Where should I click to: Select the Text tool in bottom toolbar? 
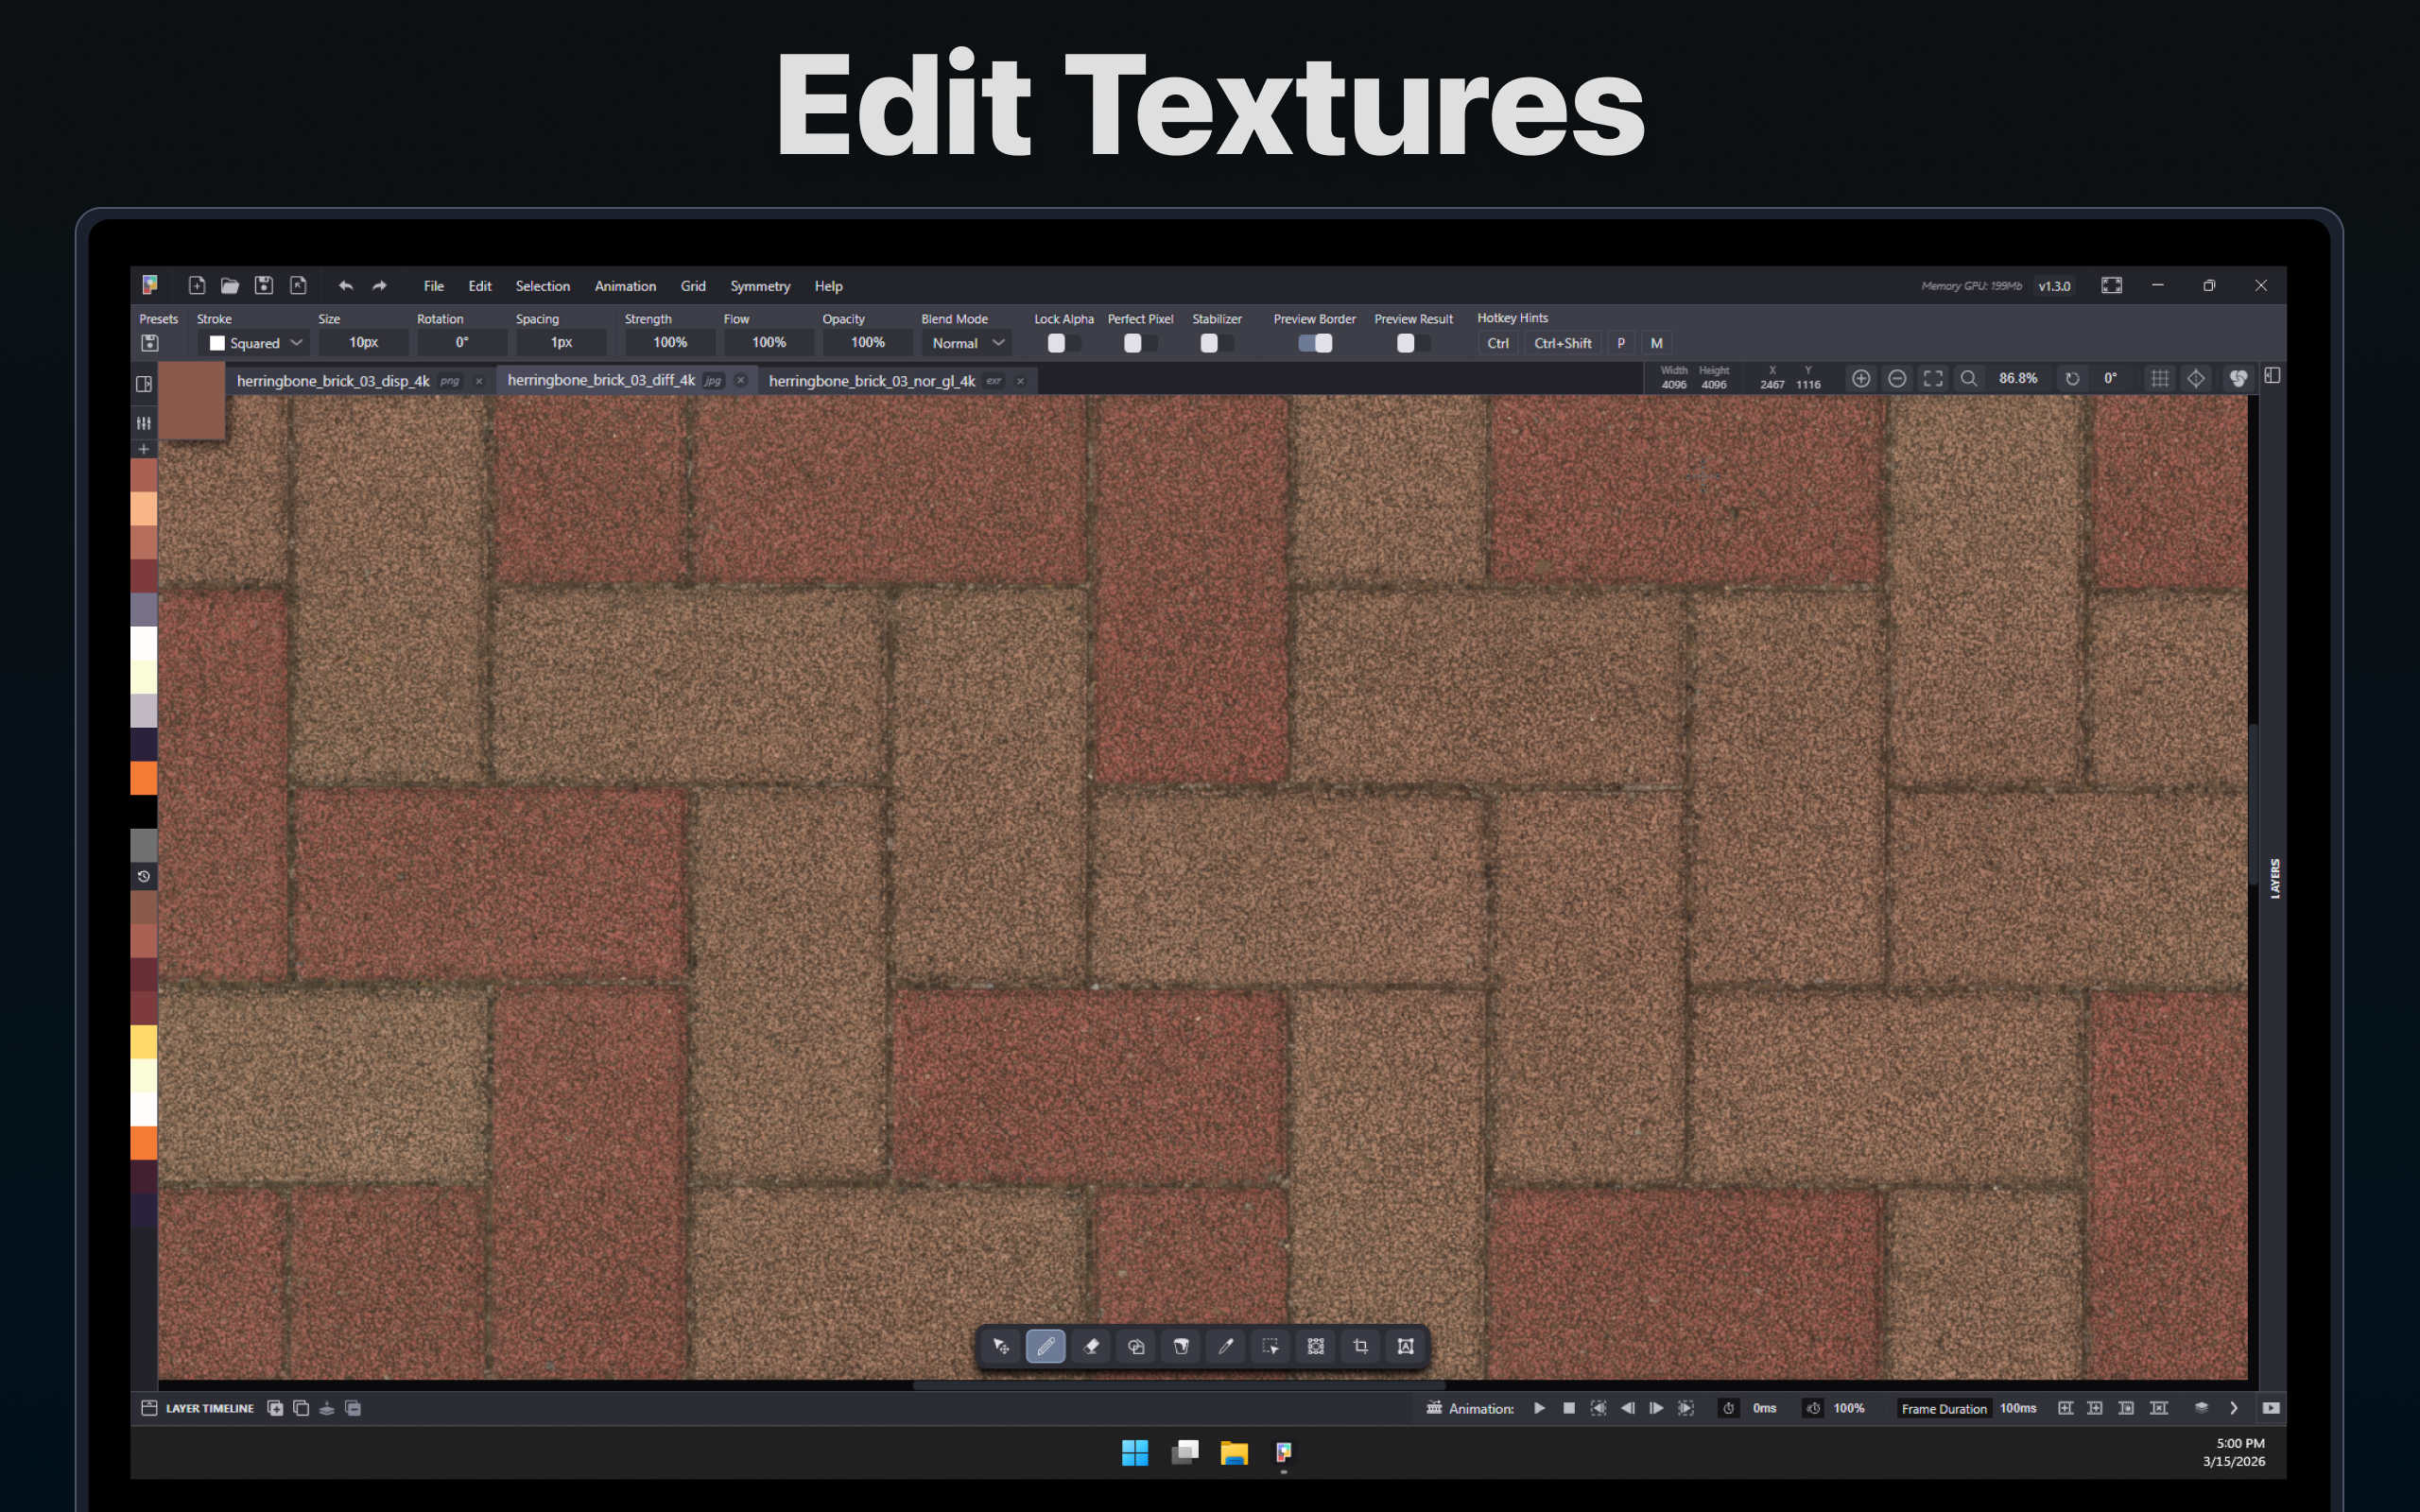click(1406, 1346)
